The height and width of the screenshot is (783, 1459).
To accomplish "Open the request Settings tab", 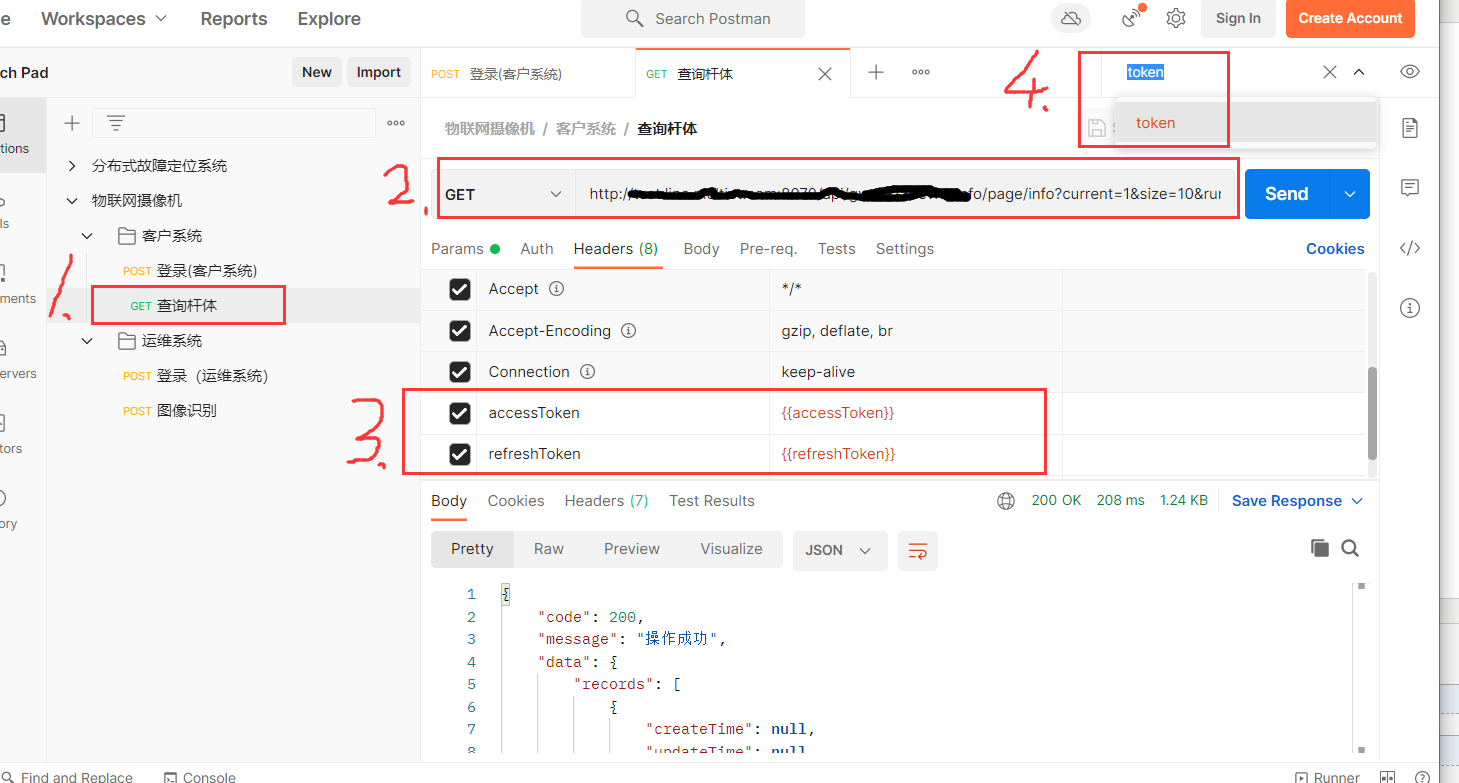I will [905, 249].
